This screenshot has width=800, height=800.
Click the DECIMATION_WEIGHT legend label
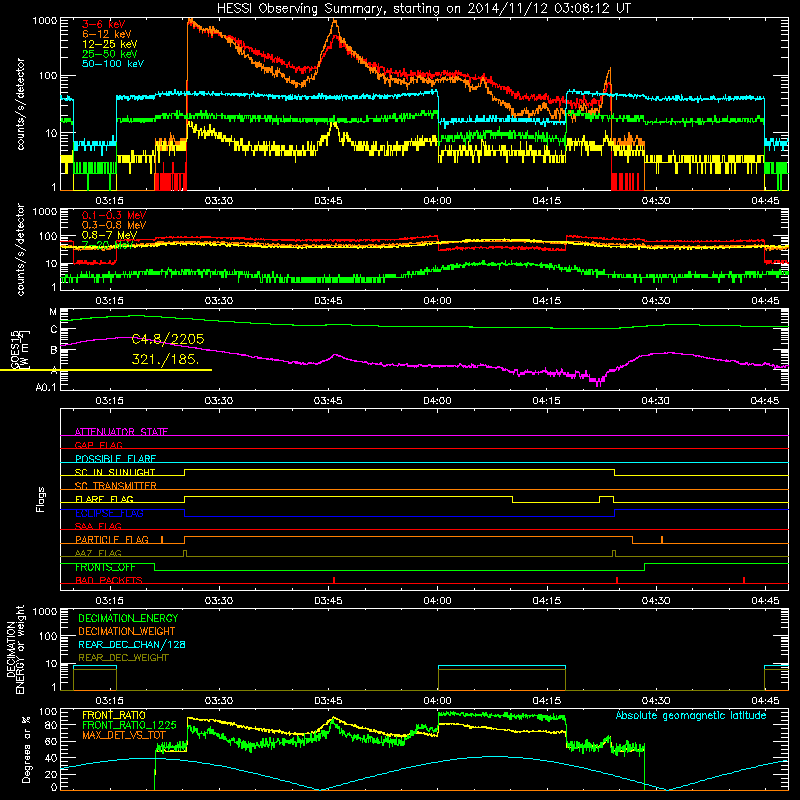click(127, 631)
